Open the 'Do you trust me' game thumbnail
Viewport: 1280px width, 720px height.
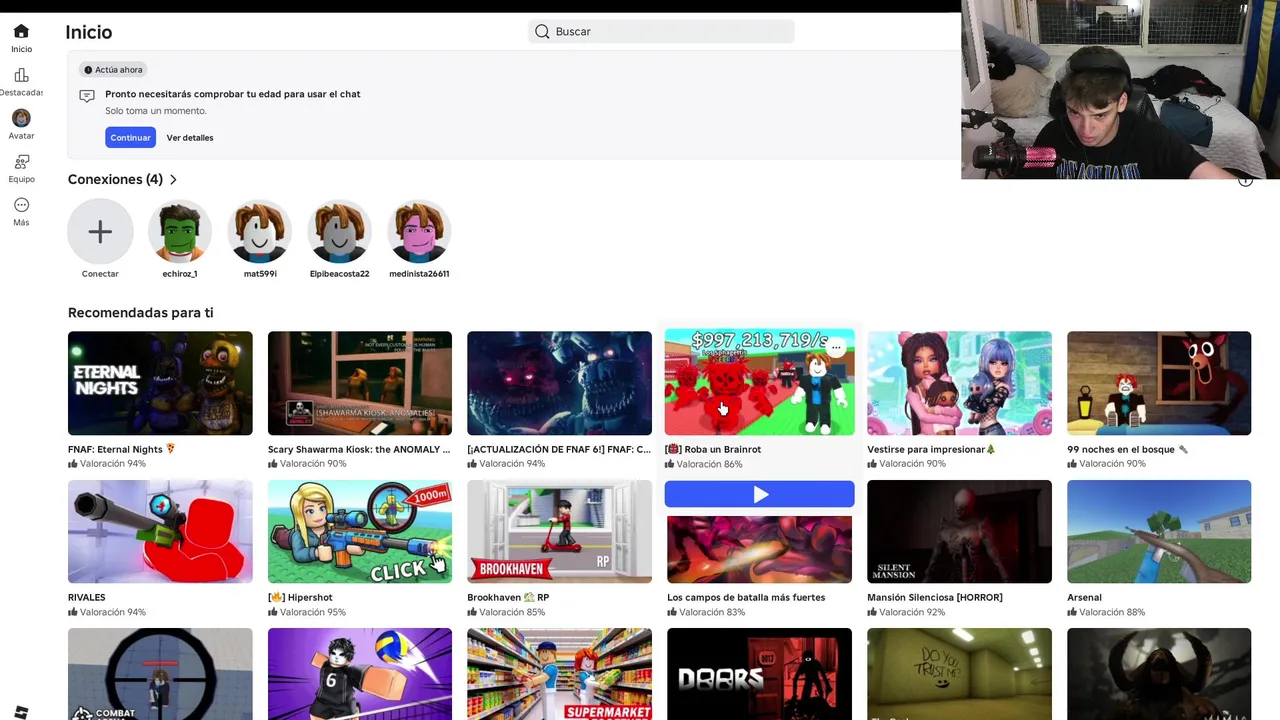959,674
